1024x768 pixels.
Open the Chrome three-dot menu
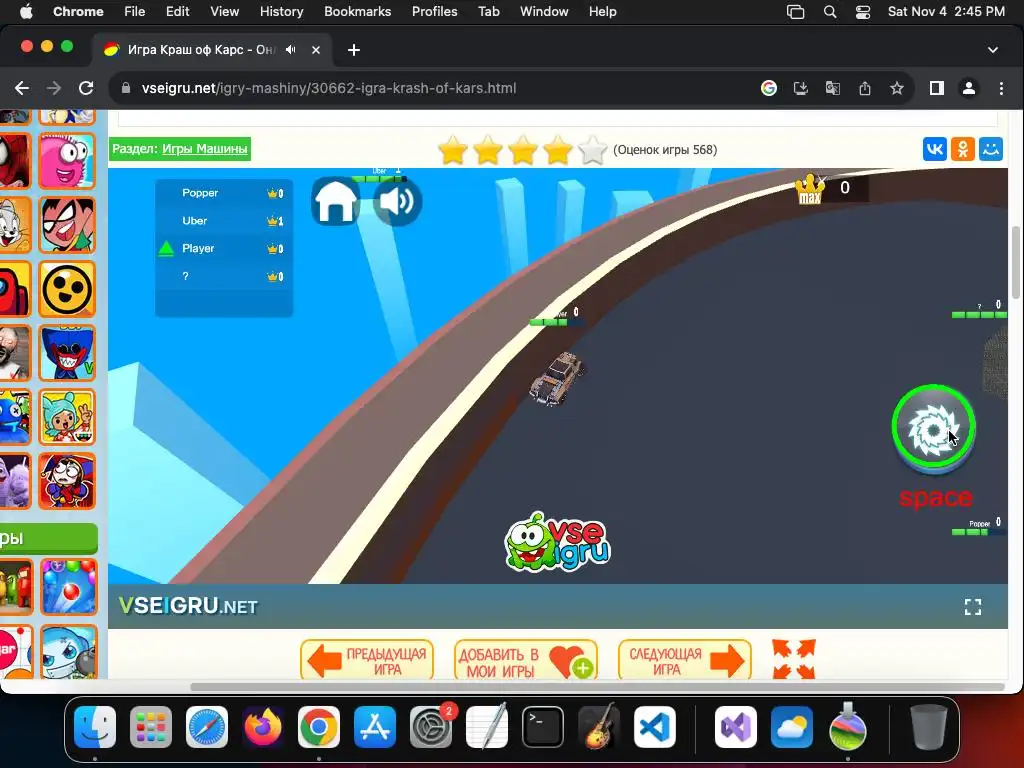1001,88
